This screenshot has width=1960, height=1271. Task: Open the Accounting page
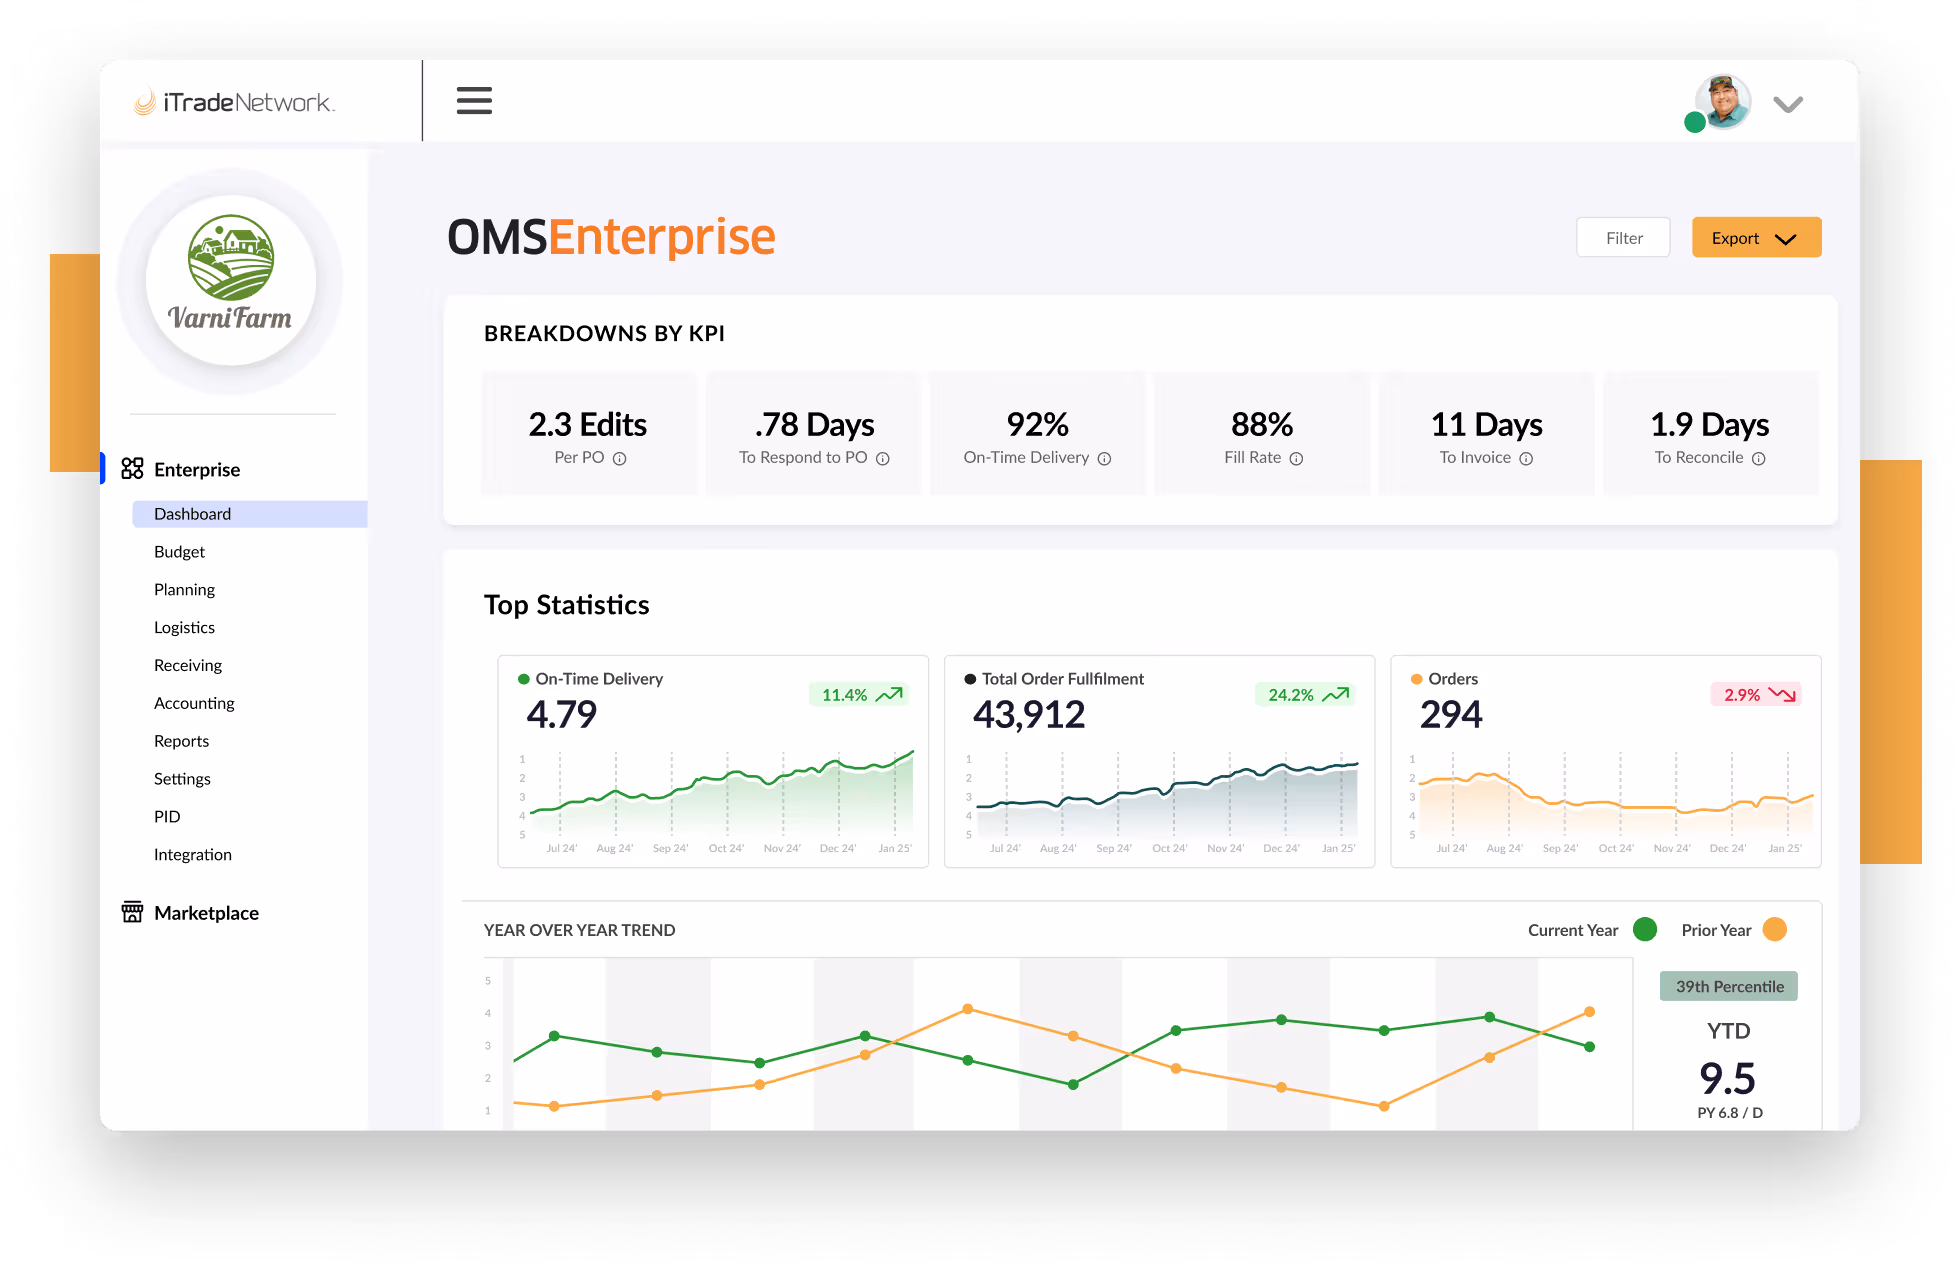(x=194, y=704)
